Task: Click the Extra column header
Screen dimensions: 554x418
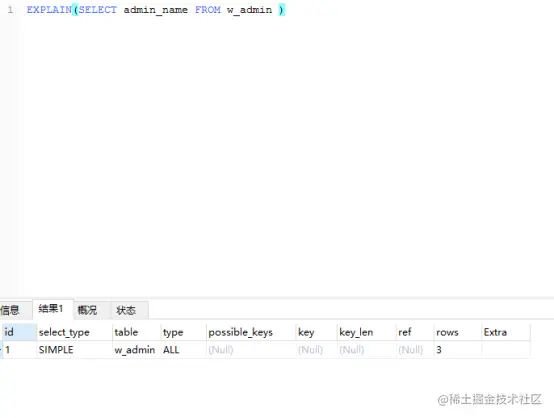Action: [x=506, y=332]
